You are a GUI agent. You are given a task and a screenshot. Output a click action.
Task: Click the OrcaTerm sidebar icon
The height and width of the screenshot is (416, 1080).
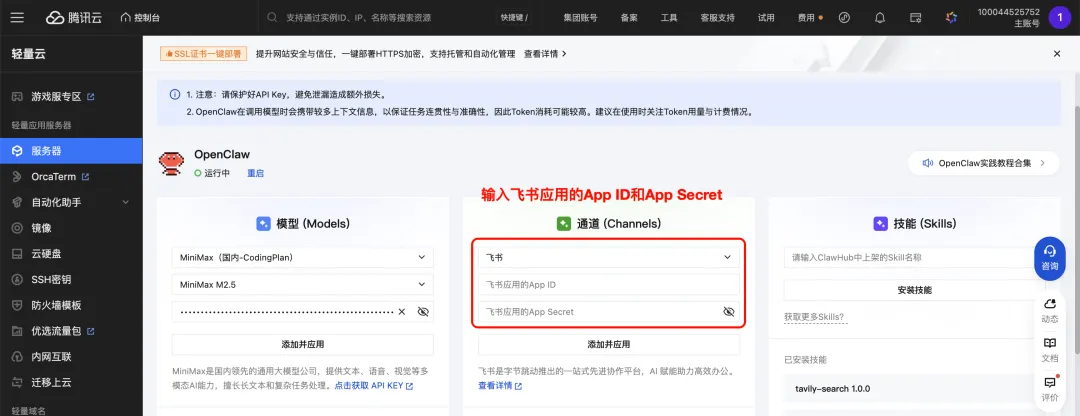click(17, 177)
